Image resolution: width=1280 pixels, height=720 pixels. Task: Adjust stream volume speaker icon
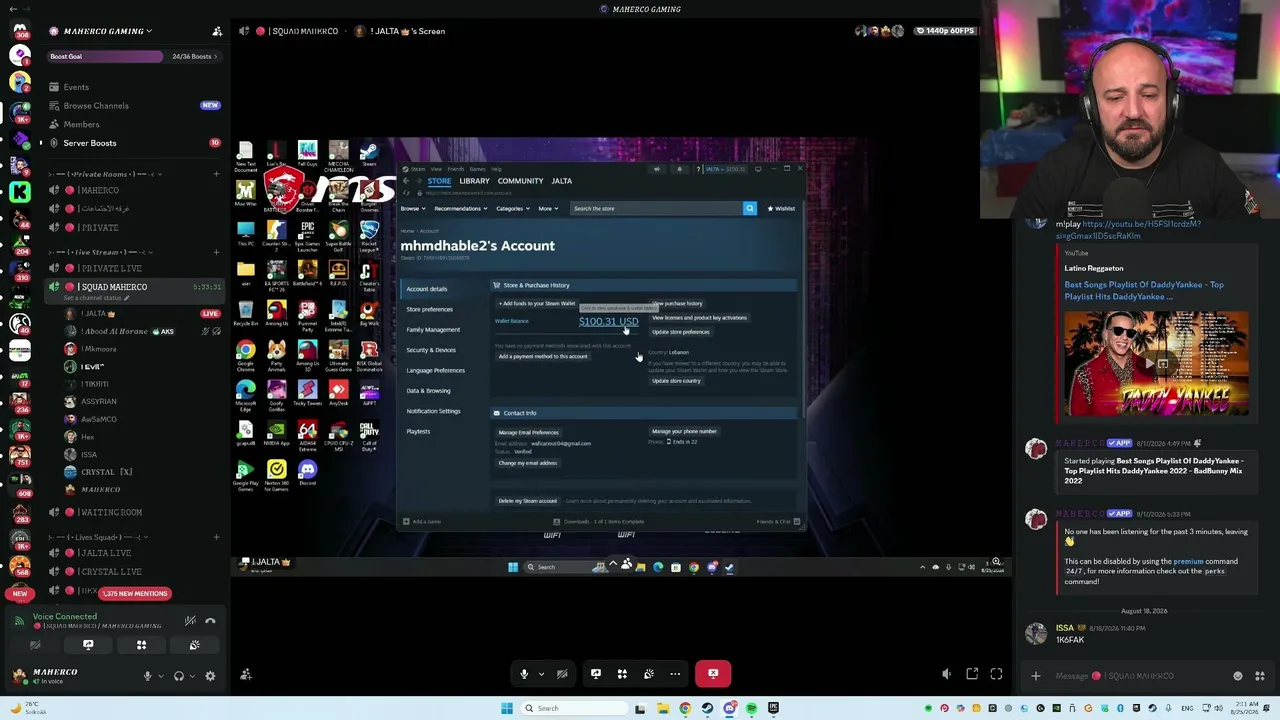pyautogui.click(x=947, y=674)
